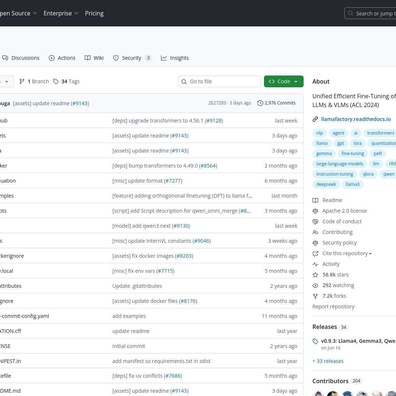Click the eye icon beside 292 watching
396x396 pixels.
(x=315, y=285)
